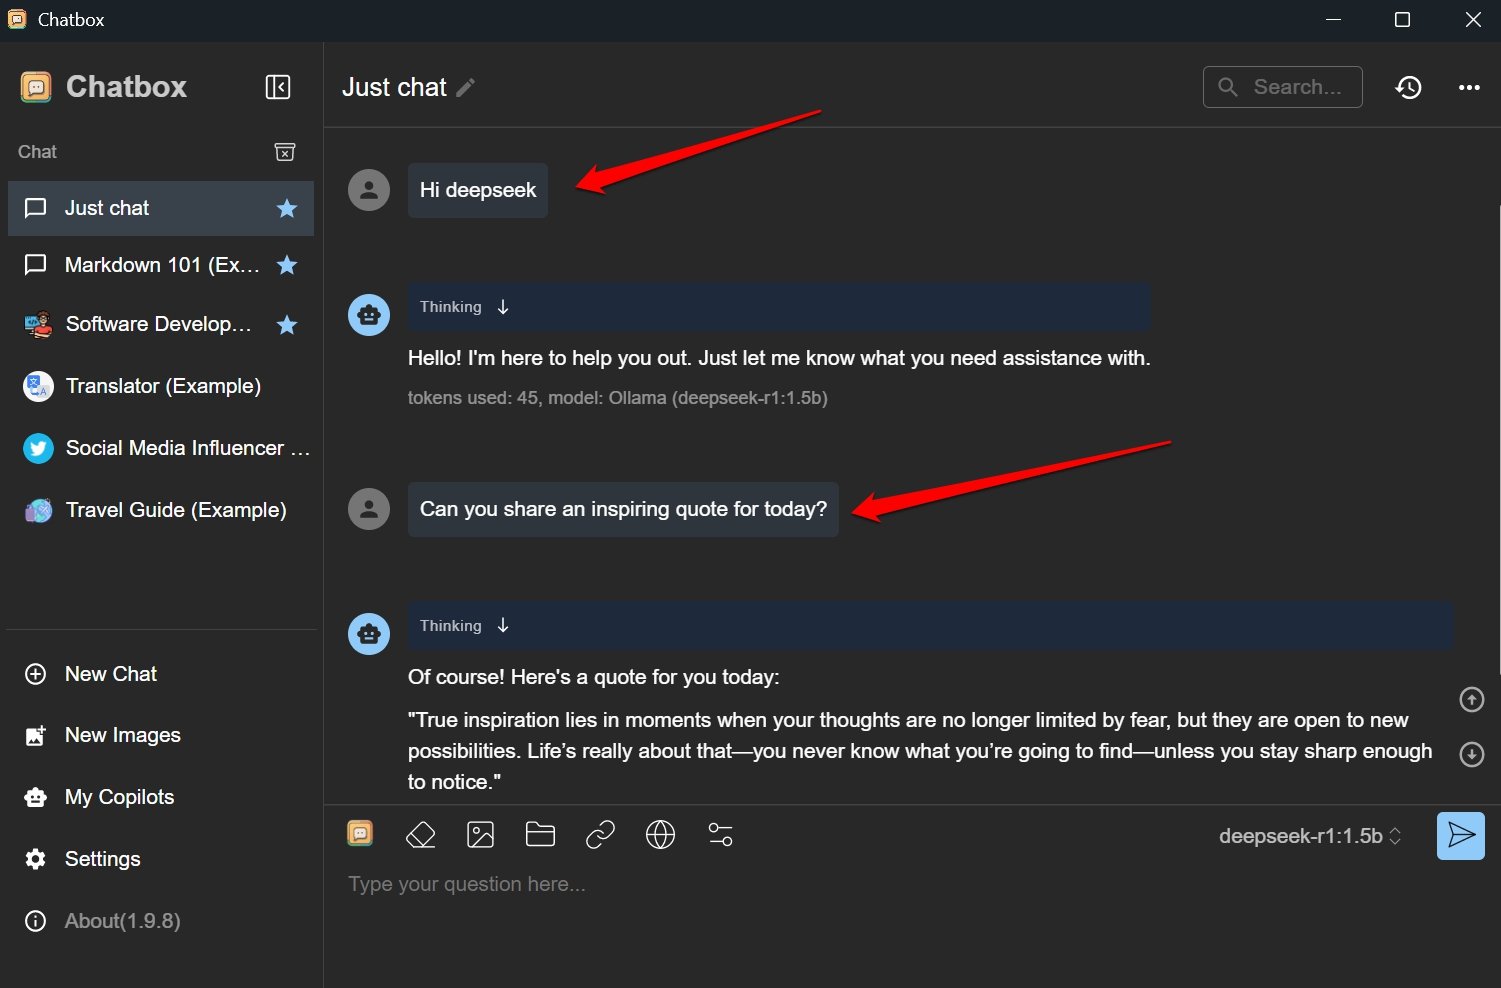Screen dimensions: 1501x988
Task: Attach a file with the folder icon
Action: (540, 834)
